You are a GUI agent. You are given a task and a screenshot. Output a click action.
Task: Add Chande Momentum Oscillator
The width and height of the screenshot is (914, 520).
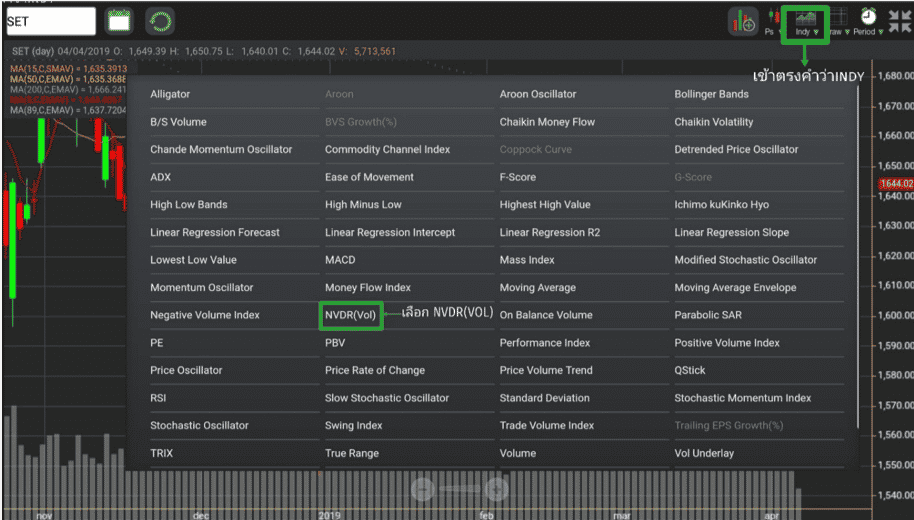[x=221, y=150]
